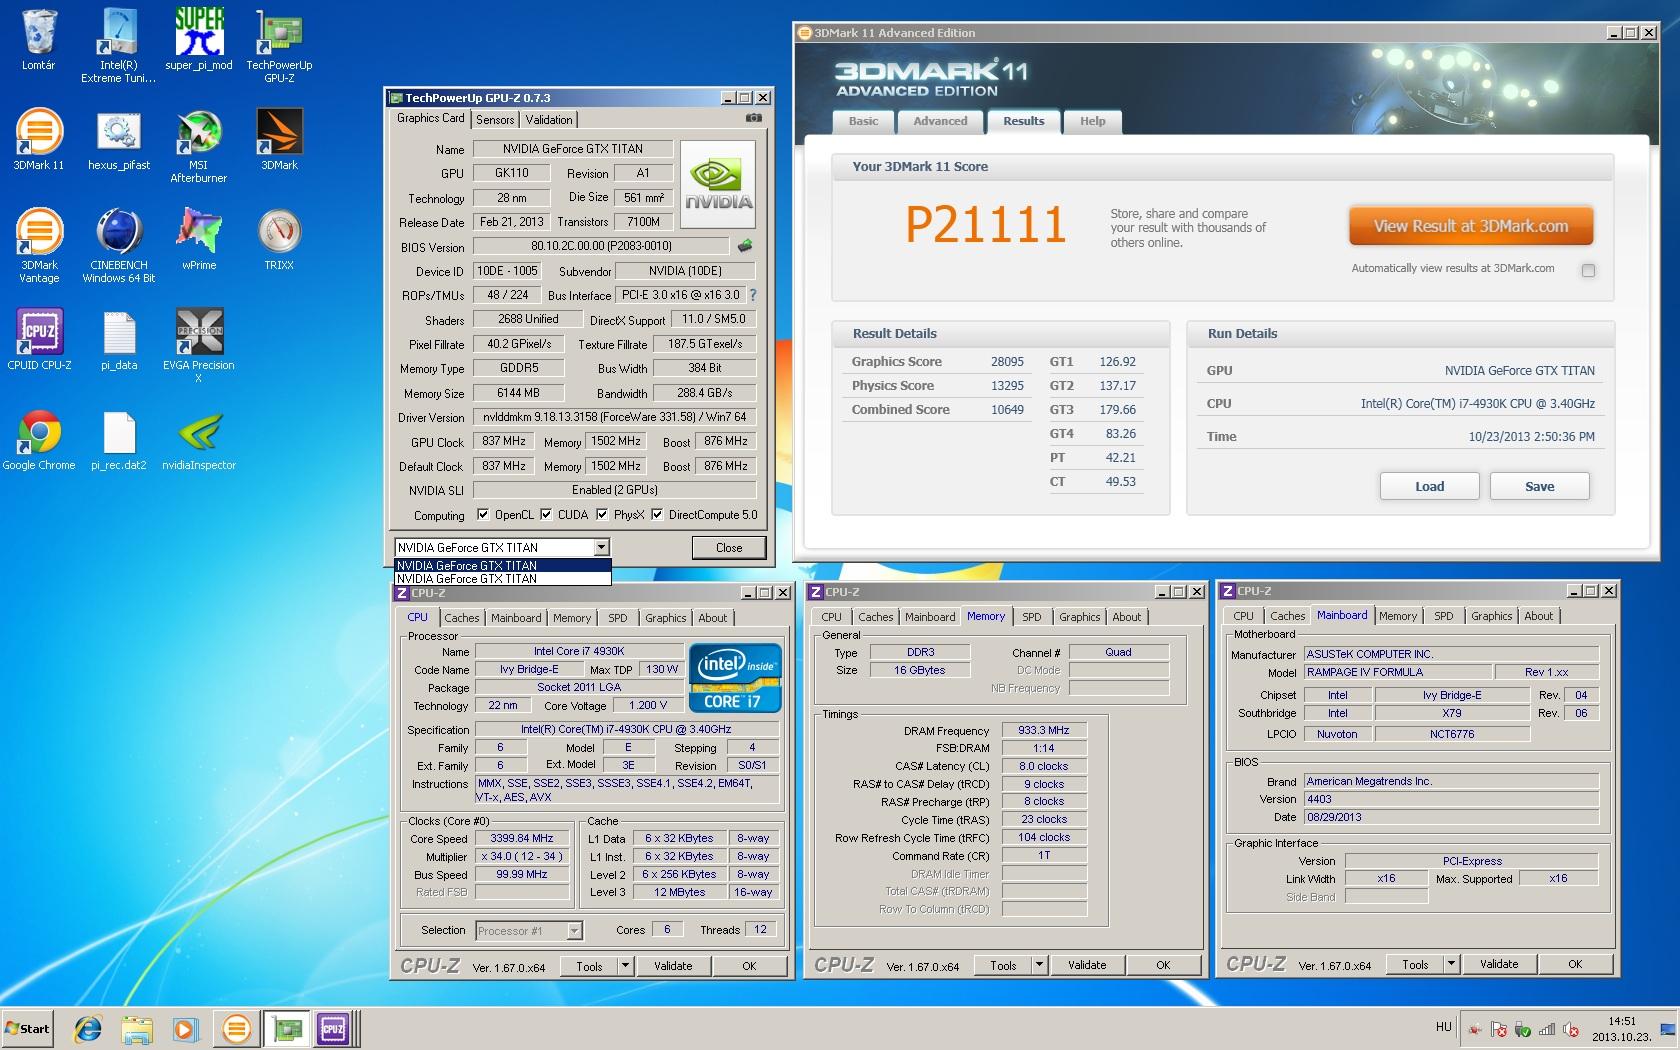This screenshot has width=1680, height=1050.
Task: Click the network signal icon in tray
Action: point(1547,1029)
